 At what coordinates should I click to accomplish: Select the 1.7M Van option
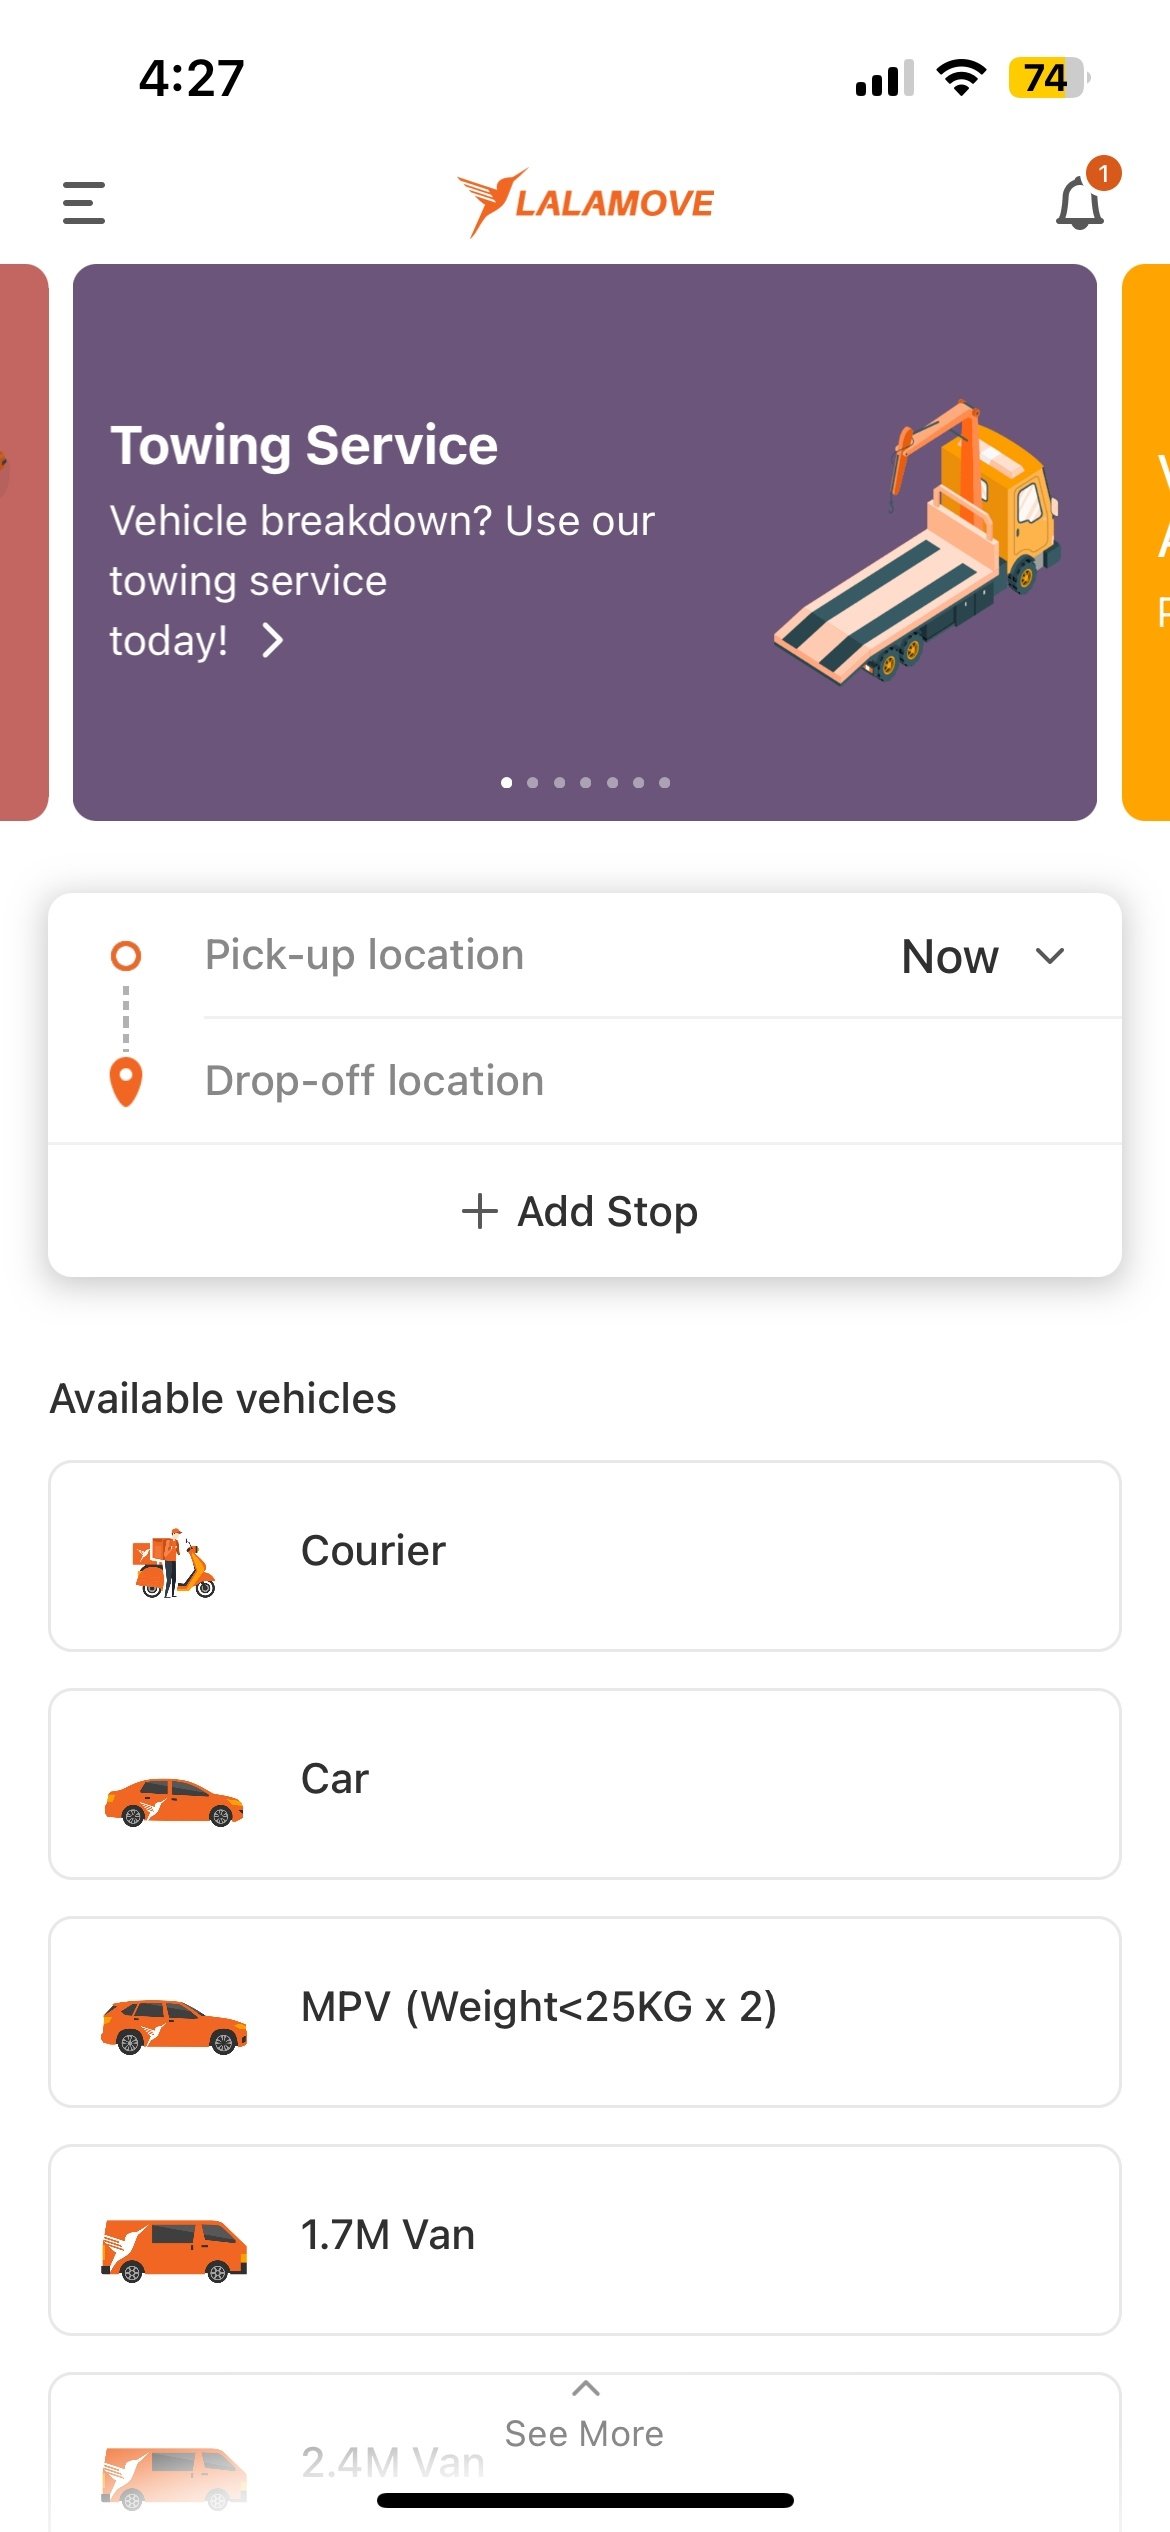[x=585, y=2240]
